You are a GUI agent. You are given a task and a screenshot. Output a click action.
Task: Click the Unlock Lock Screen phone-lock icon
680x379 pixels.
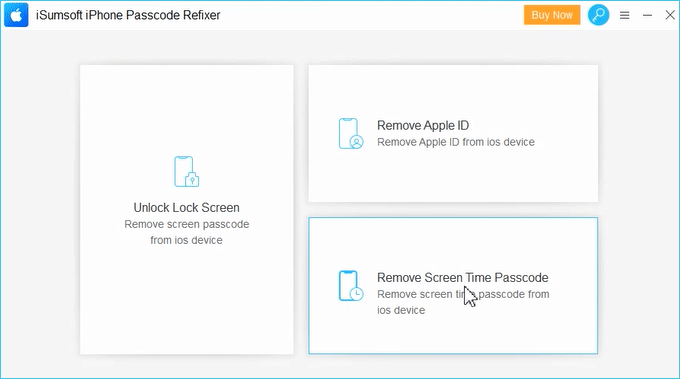tap(186, 172)
